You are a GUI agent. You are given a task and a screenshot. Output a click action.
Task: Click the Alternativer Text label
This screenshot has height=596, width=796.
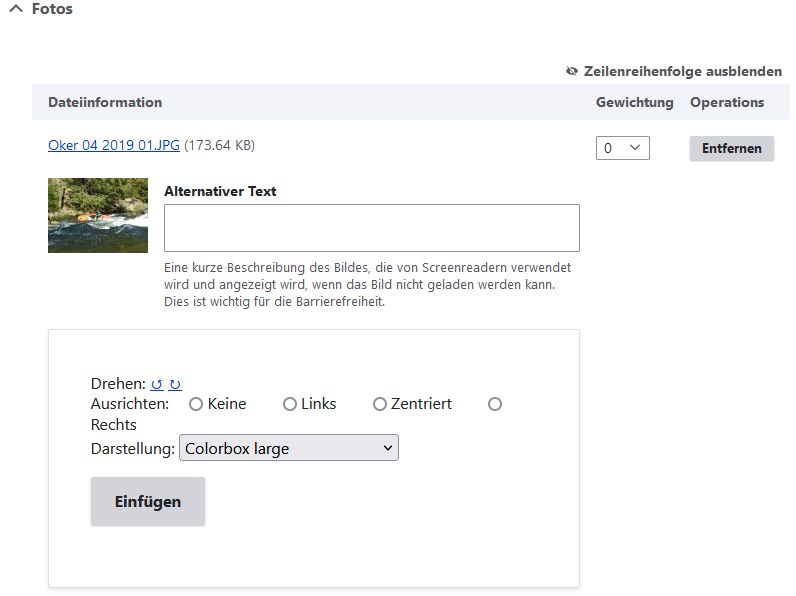pyautogui.click(x=220, y=191)
